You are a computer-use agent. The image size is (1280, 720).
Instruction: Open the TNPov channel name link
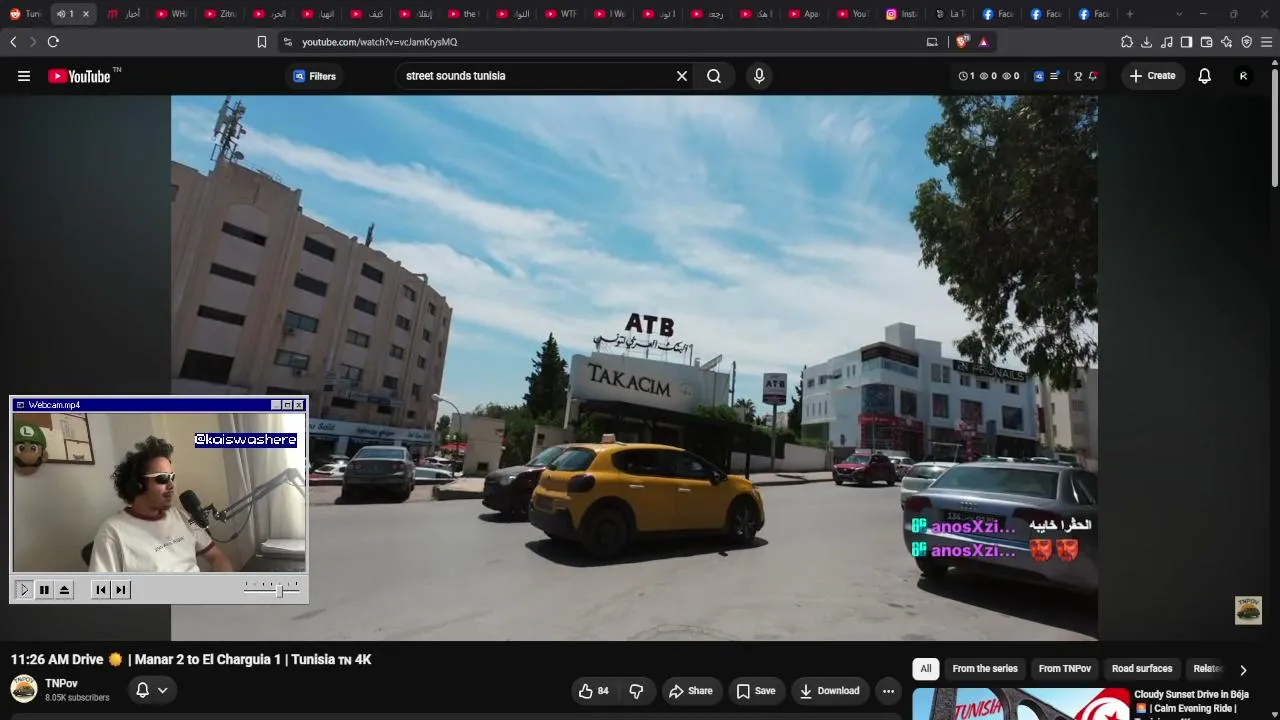61,683
